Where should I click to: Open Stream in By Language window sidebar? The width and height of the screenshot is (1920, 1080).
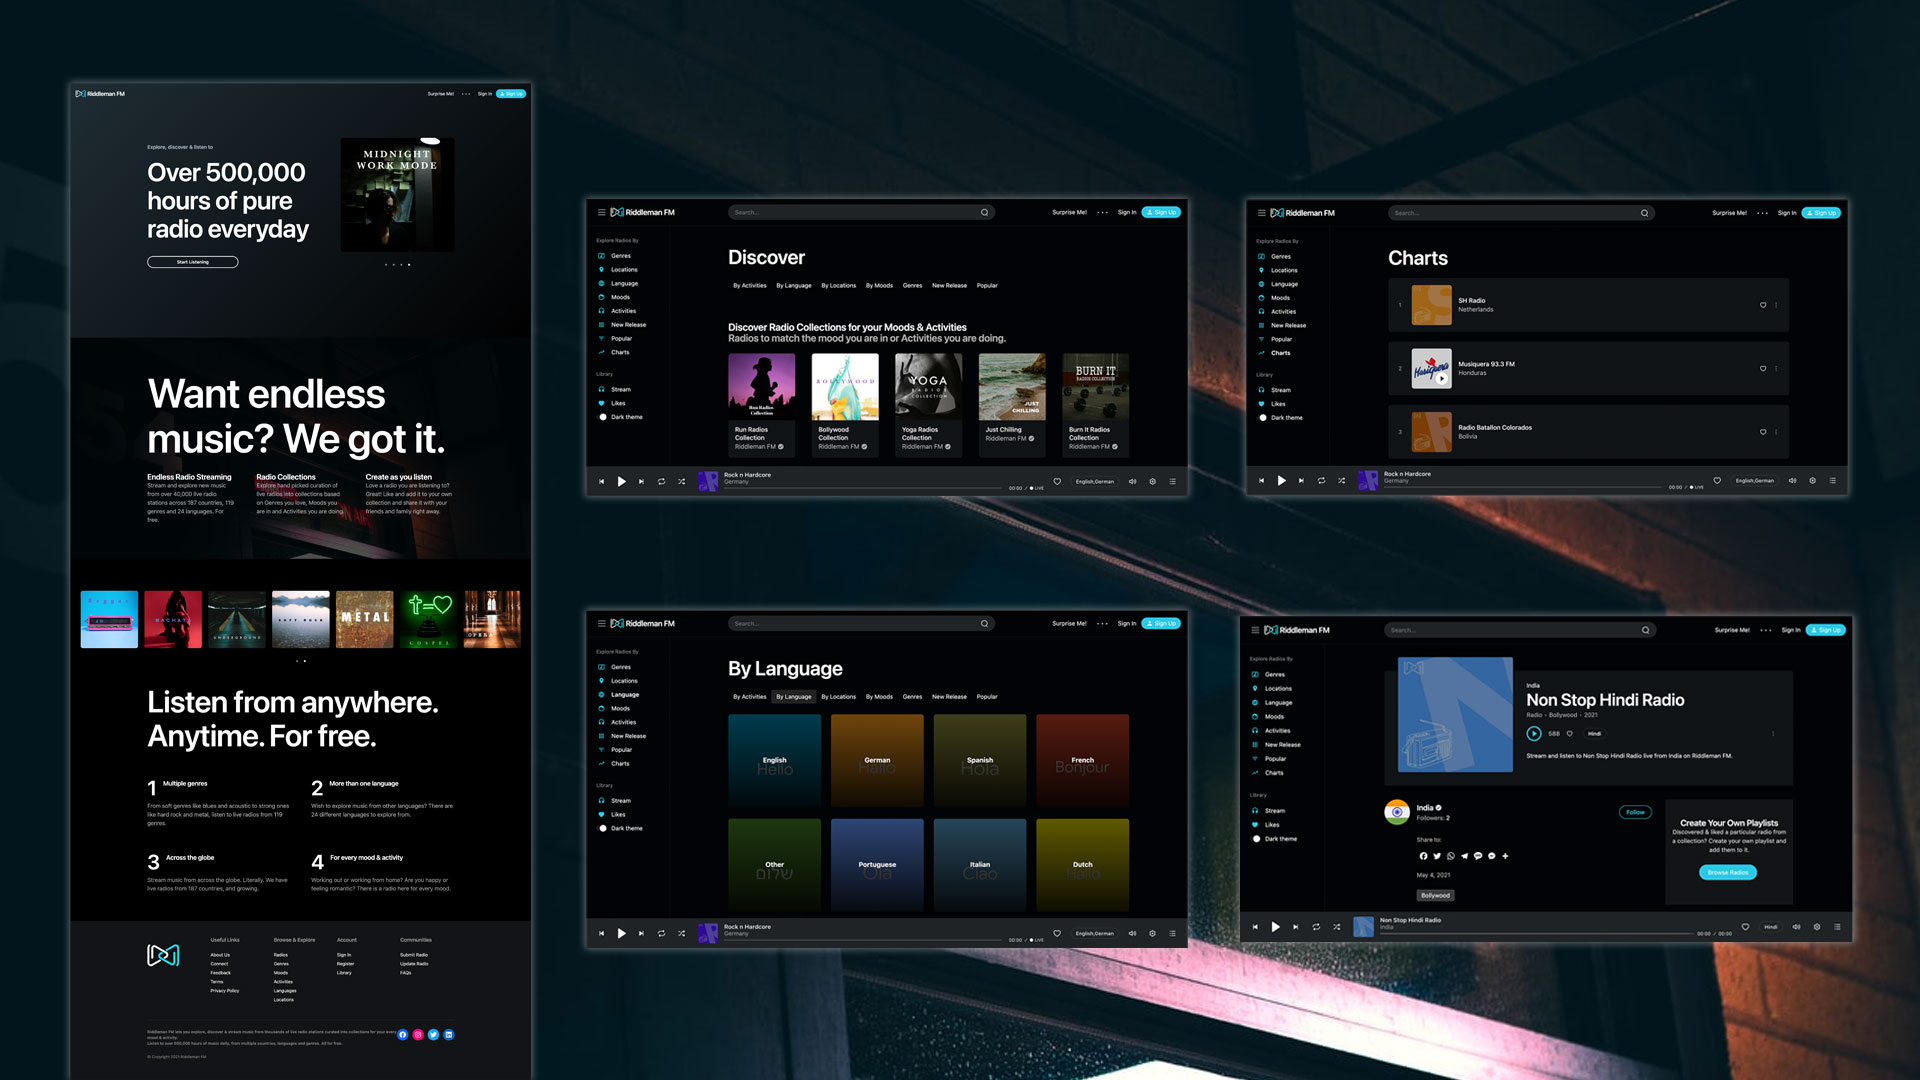615,801
